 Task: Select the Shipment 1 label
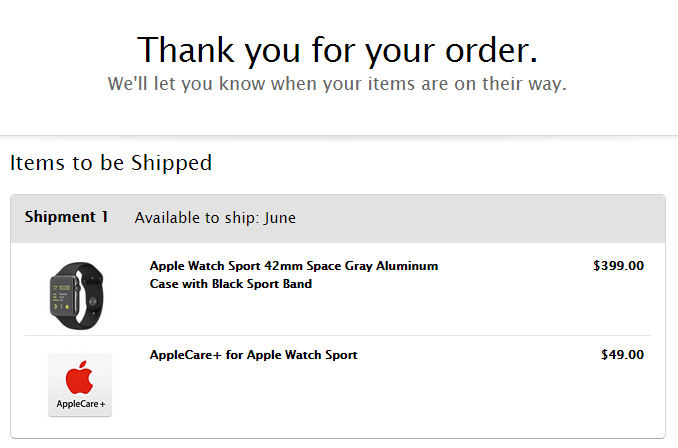pyautogui.click(x=66, y=217)
